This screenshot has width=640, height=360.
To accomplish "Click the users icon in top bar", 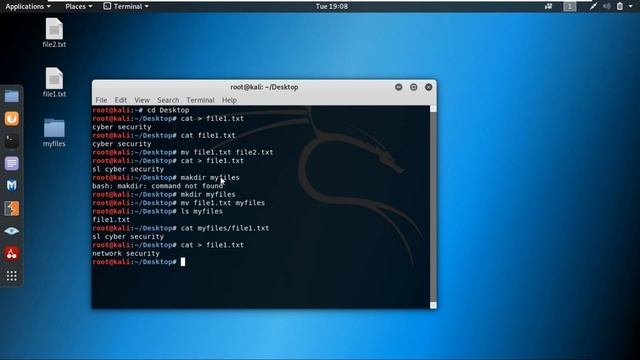I will click(548, 6).
